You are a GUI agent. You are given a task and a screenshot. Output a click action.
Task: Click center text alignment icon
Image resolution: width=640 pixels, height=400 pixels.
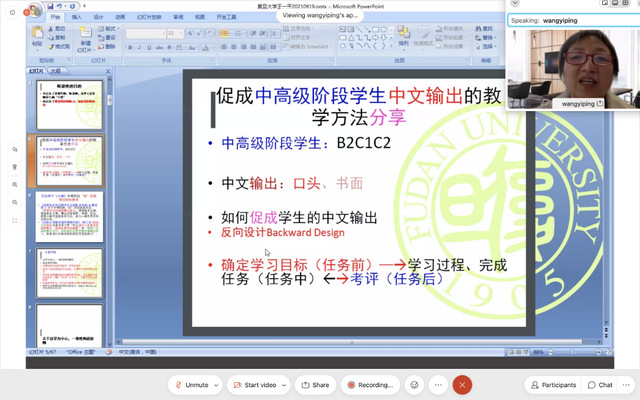click(x=234, y=47)
